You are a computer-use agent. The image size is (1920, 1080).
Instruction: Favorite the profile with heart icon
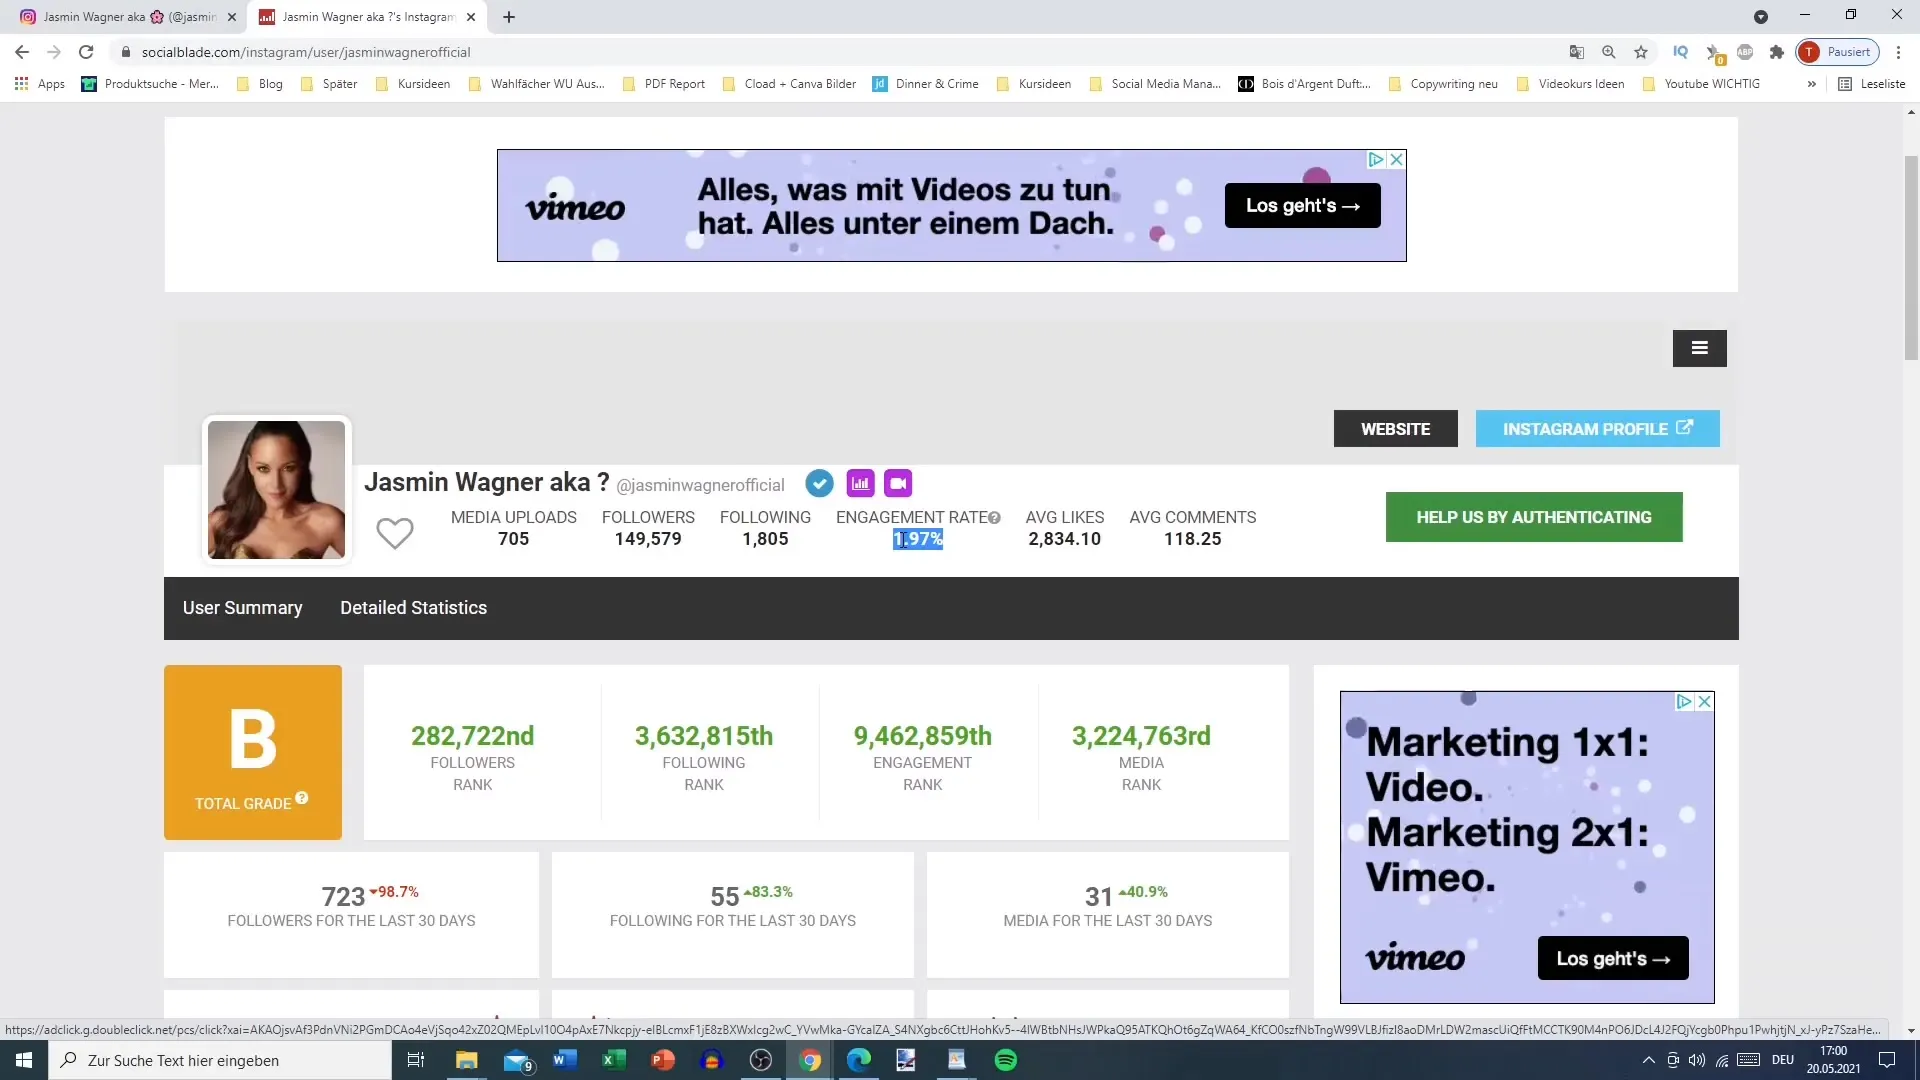click(x=395, y=533)
